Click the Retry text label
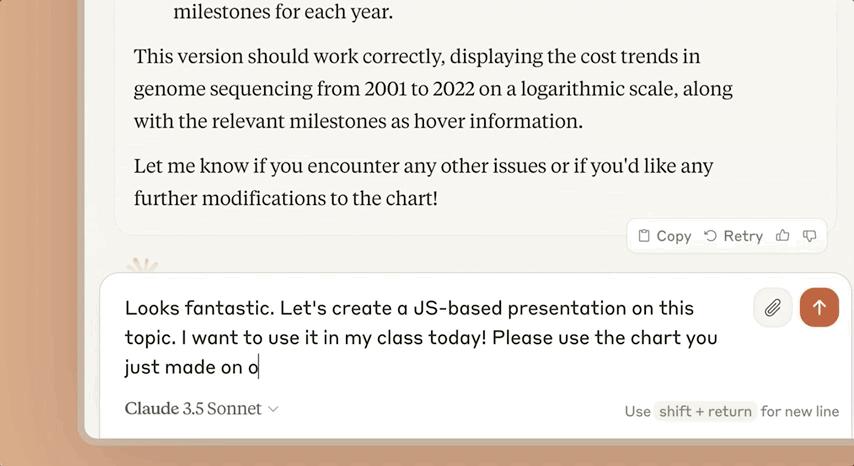Image resolution: width=854 pixels, height=466 pixels. (x=743, y=236)
